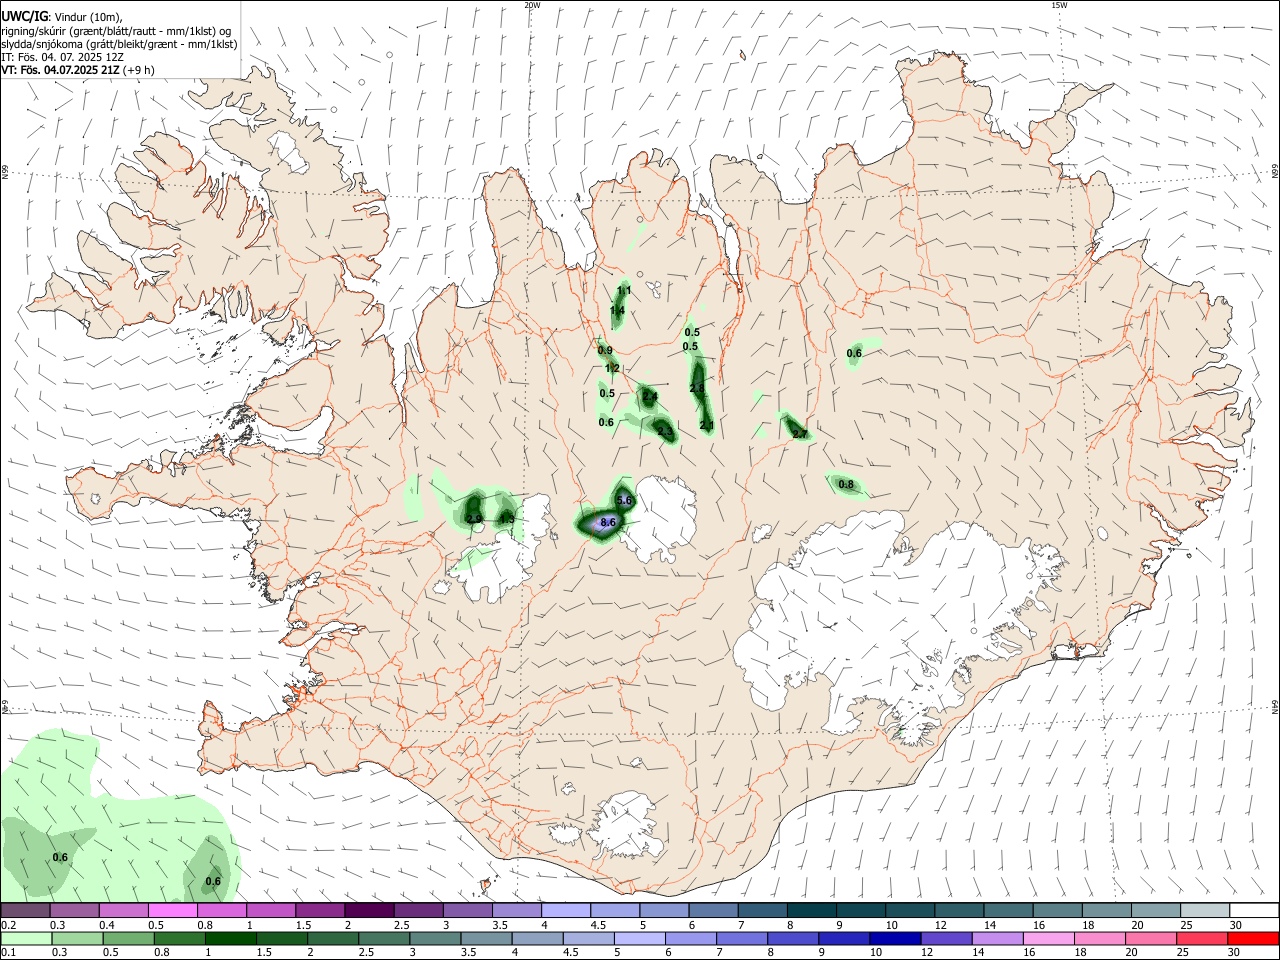Pick the bright red 30 swatch in lower scale

(x=1255, y=938)
